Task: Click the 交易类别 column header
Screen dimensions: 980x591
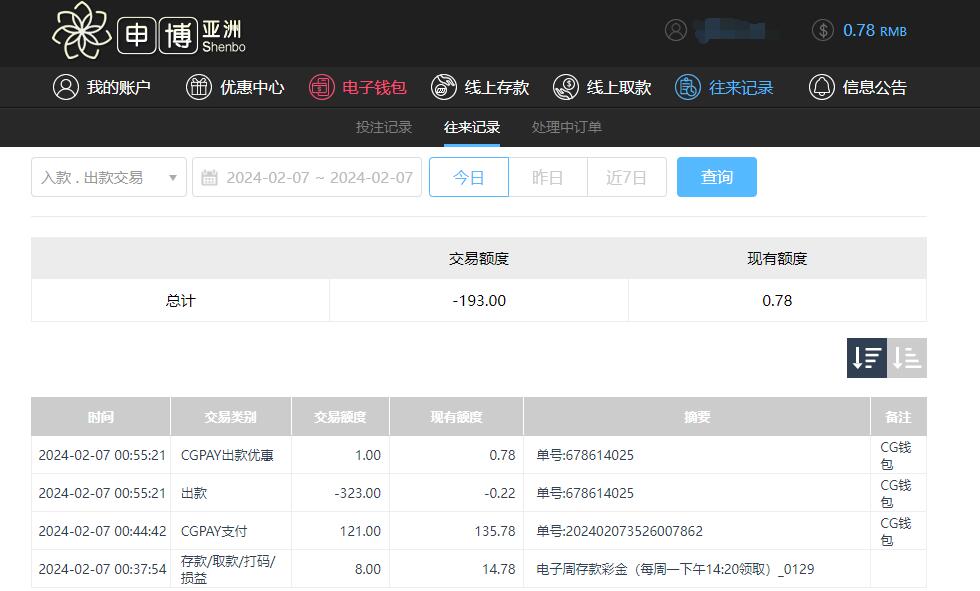Action: [x=231, y=417]
